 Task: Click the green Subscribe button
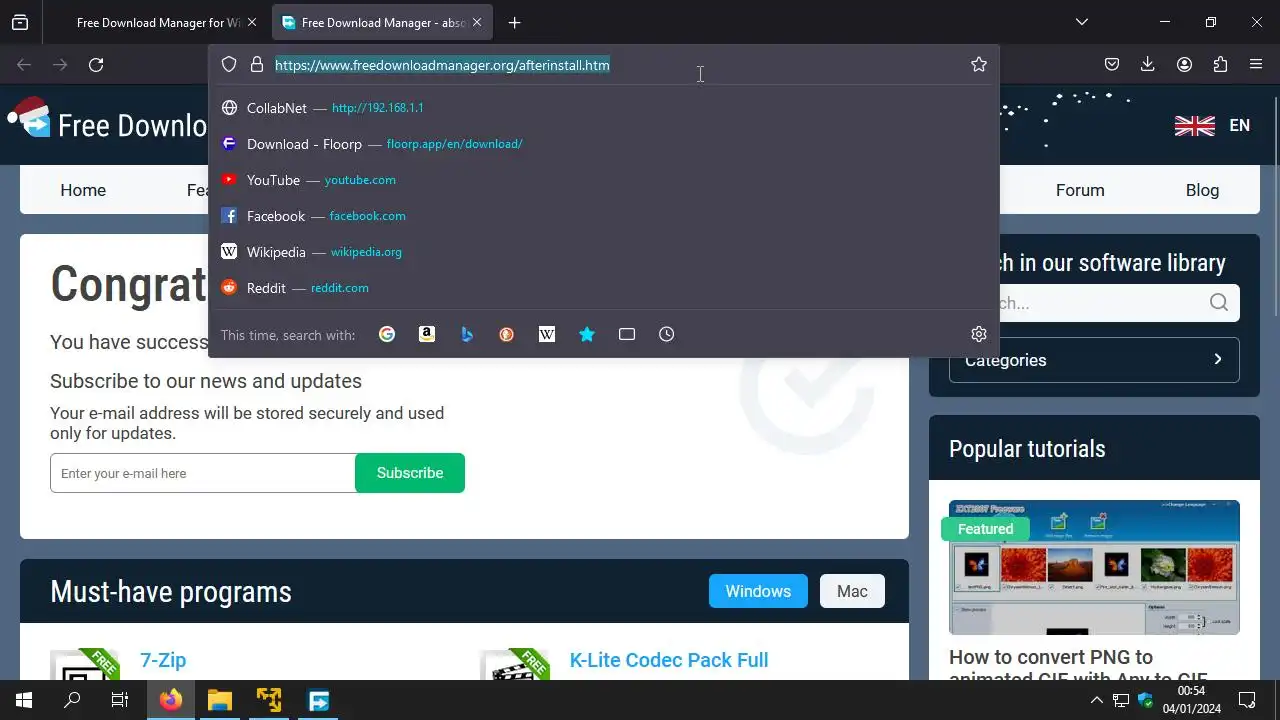(x=410, y=473)
